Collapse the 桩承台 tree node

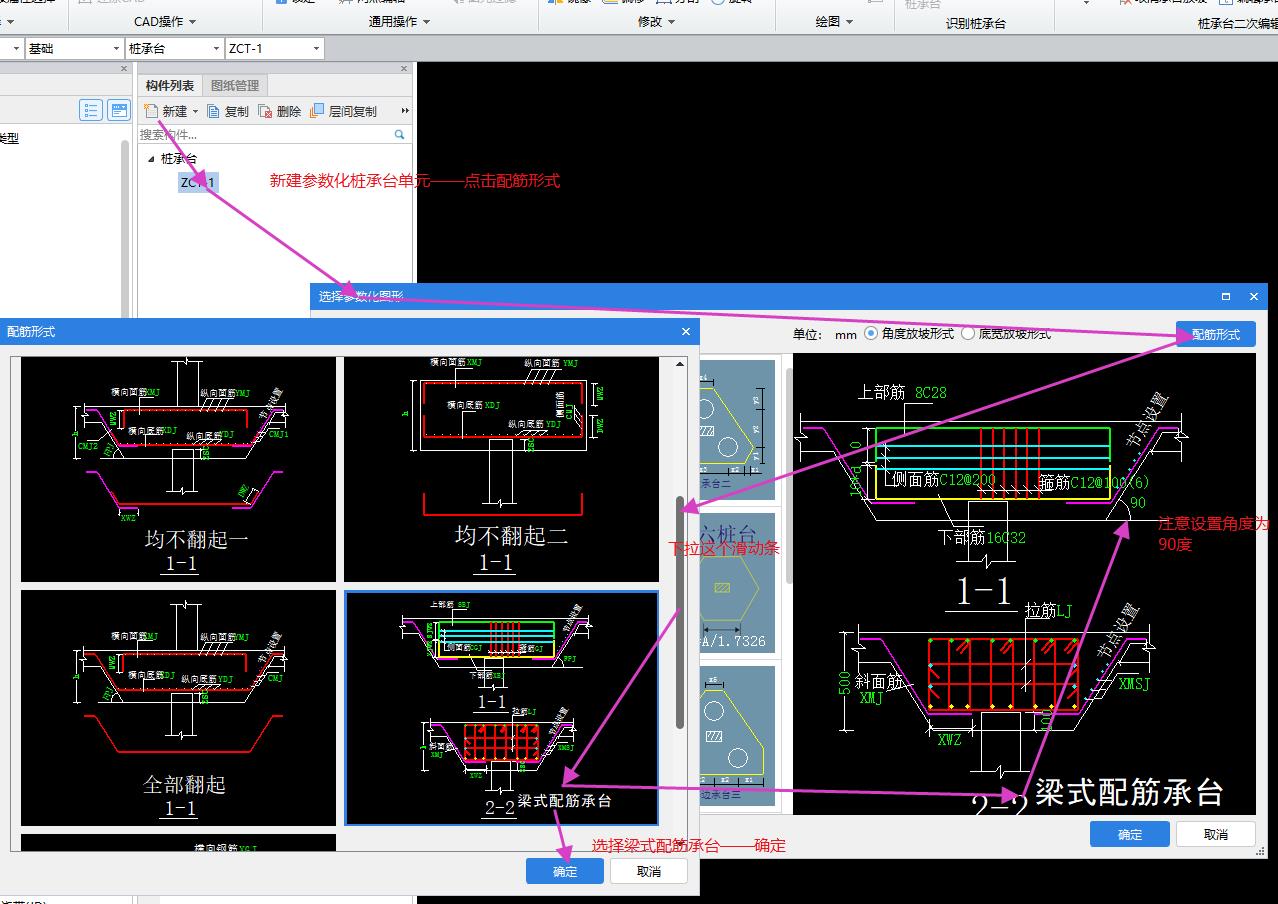pyautogui.click(x=151, y=159)
